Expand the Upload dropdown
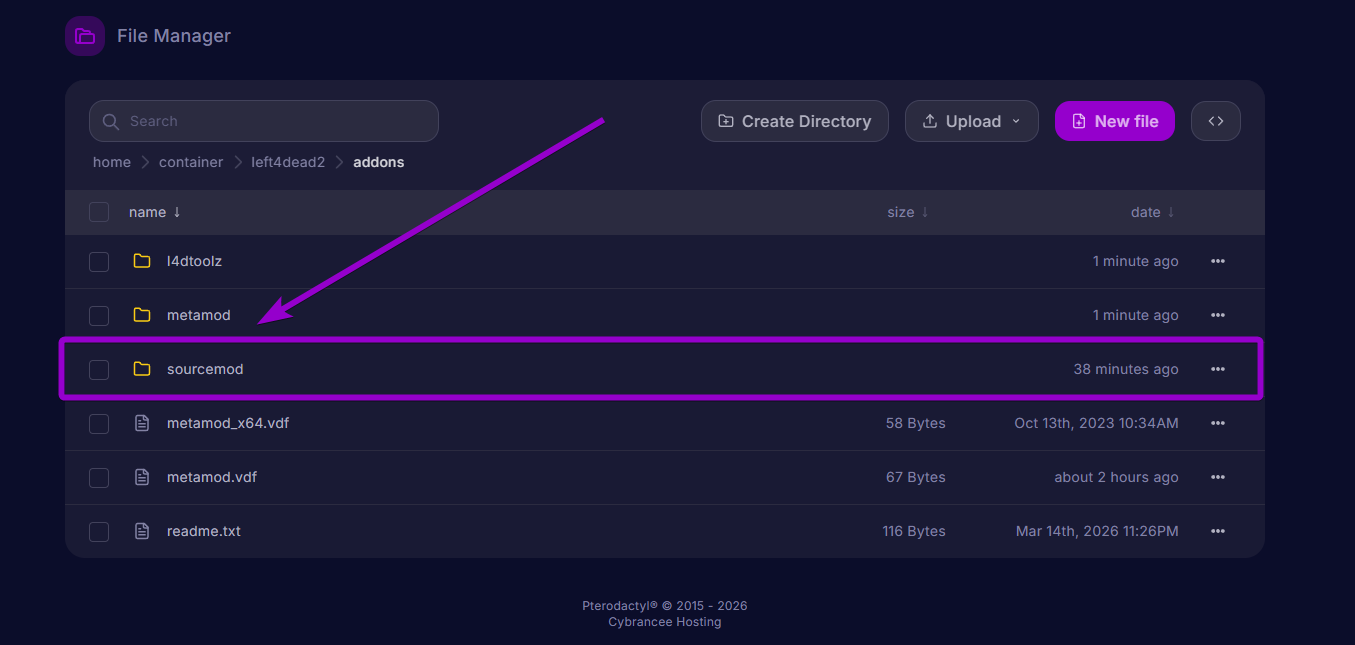Screen dimensions: 1355x645 coord(972,121)
